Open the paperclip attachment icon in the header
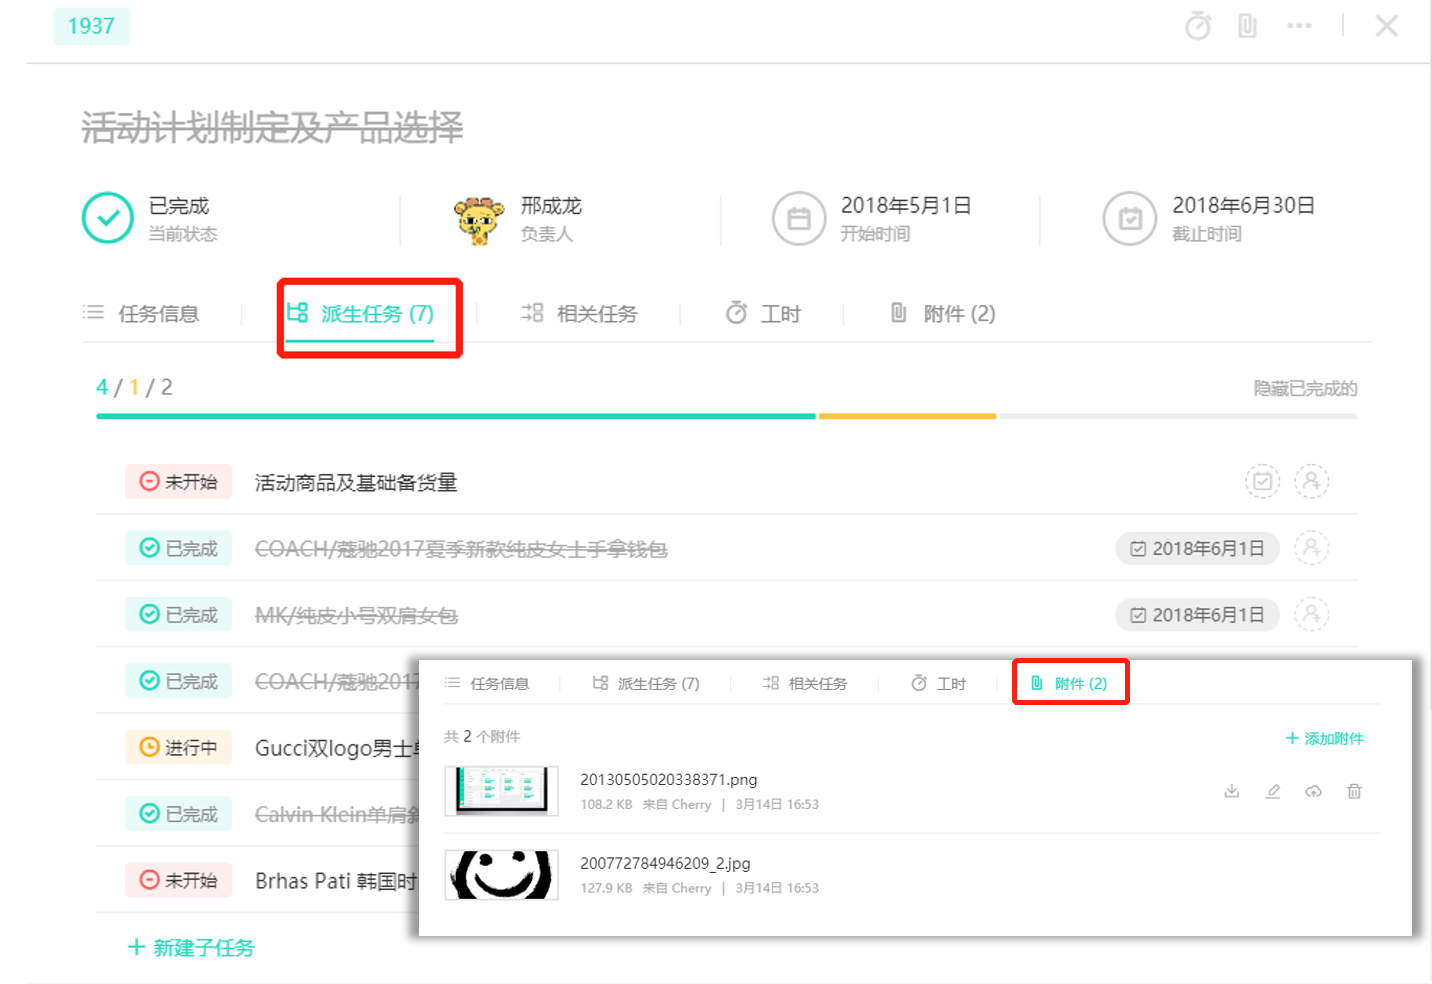Image resolution: width=1432 pixels, height=984 pixels. [1247, 25]
